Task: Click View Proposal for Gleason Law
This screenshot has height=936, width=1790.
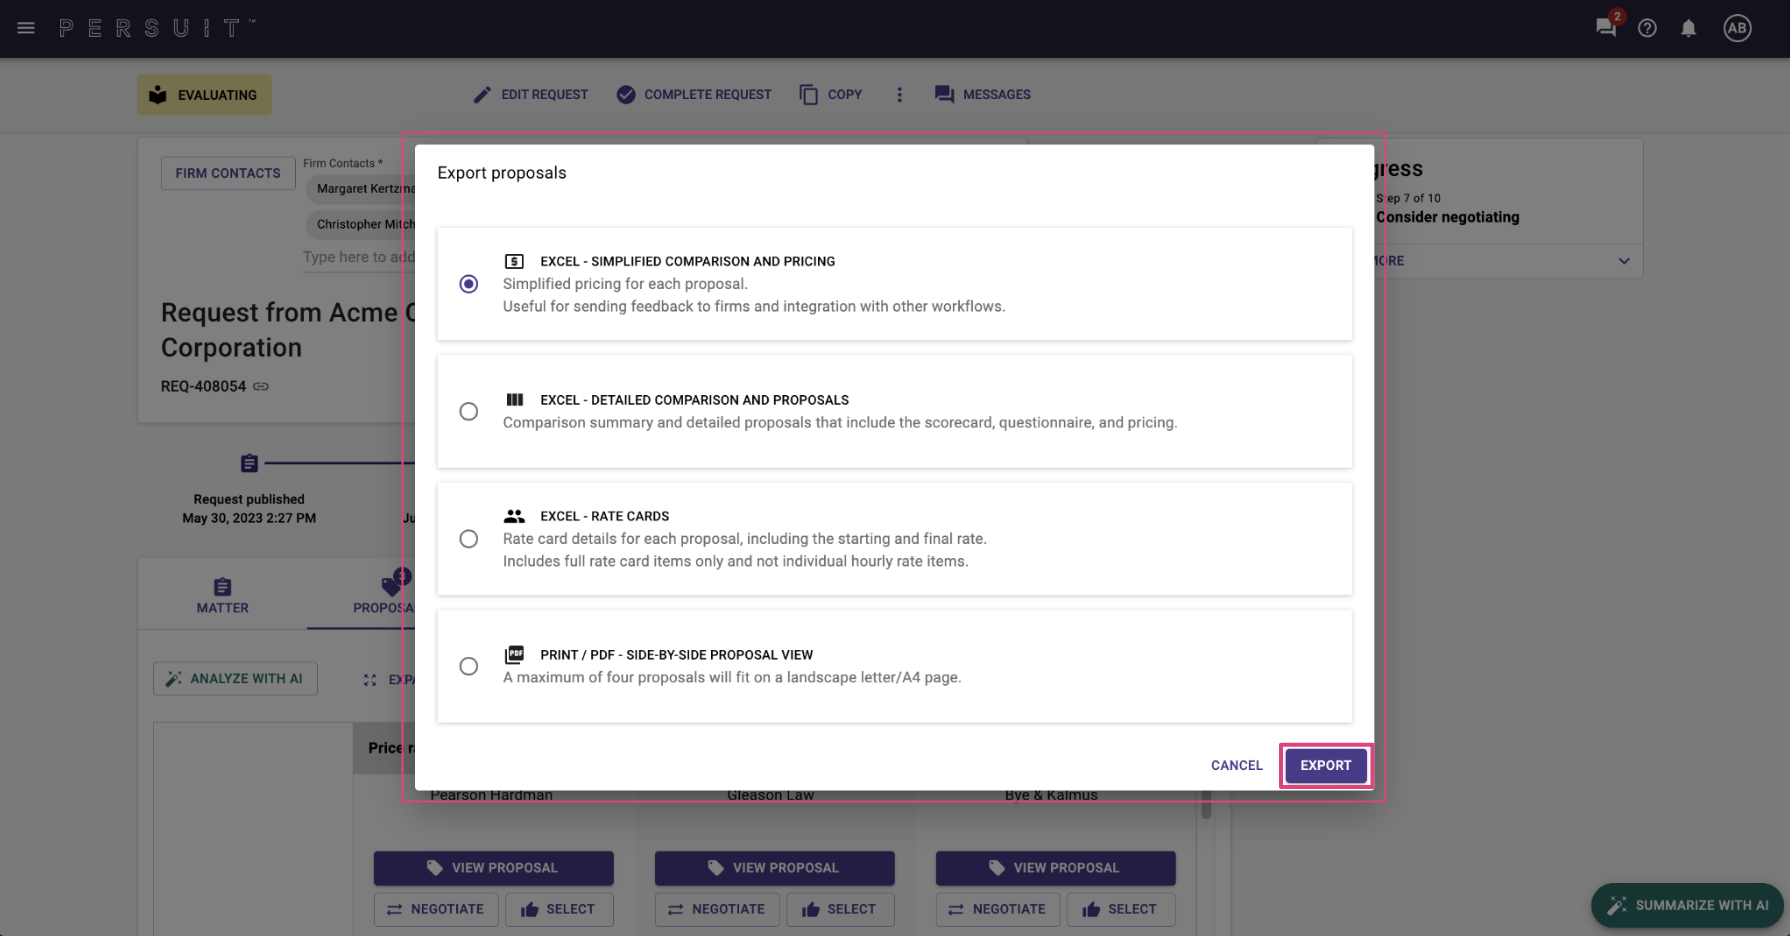Action: (774, 868)
